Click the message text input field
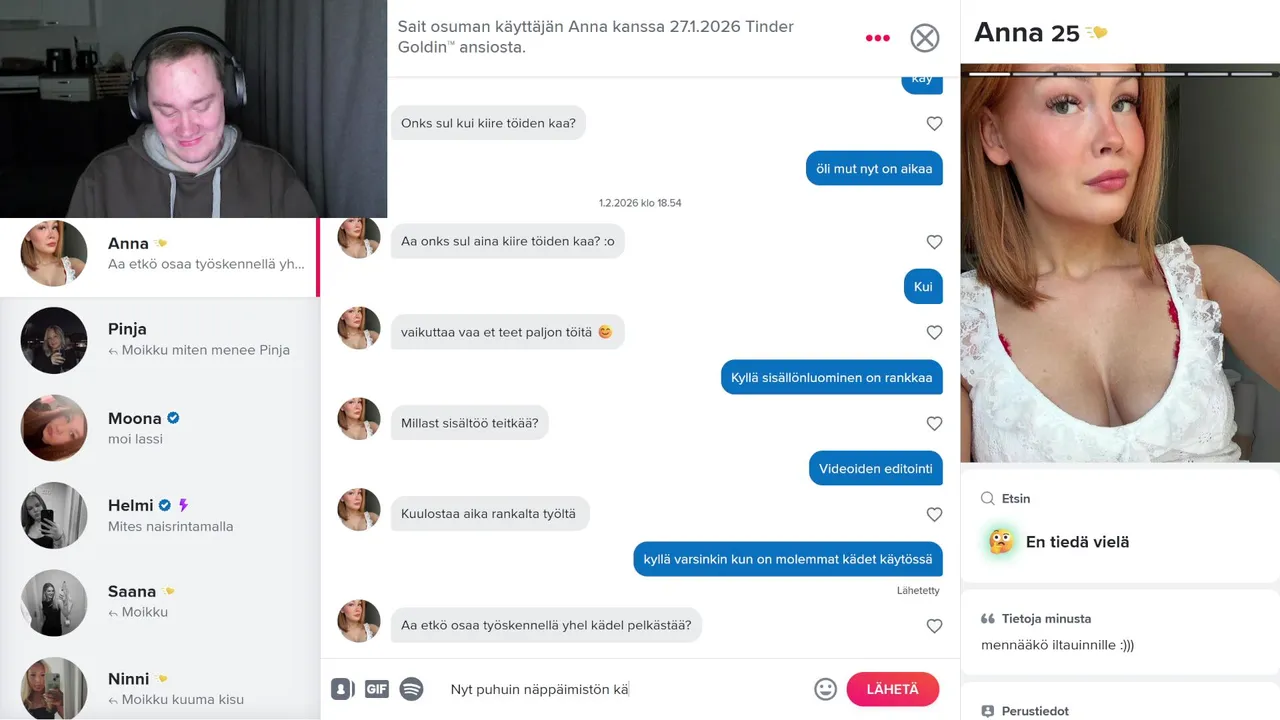This screenshot has height=720, width=1280. (x=625, y=689)
